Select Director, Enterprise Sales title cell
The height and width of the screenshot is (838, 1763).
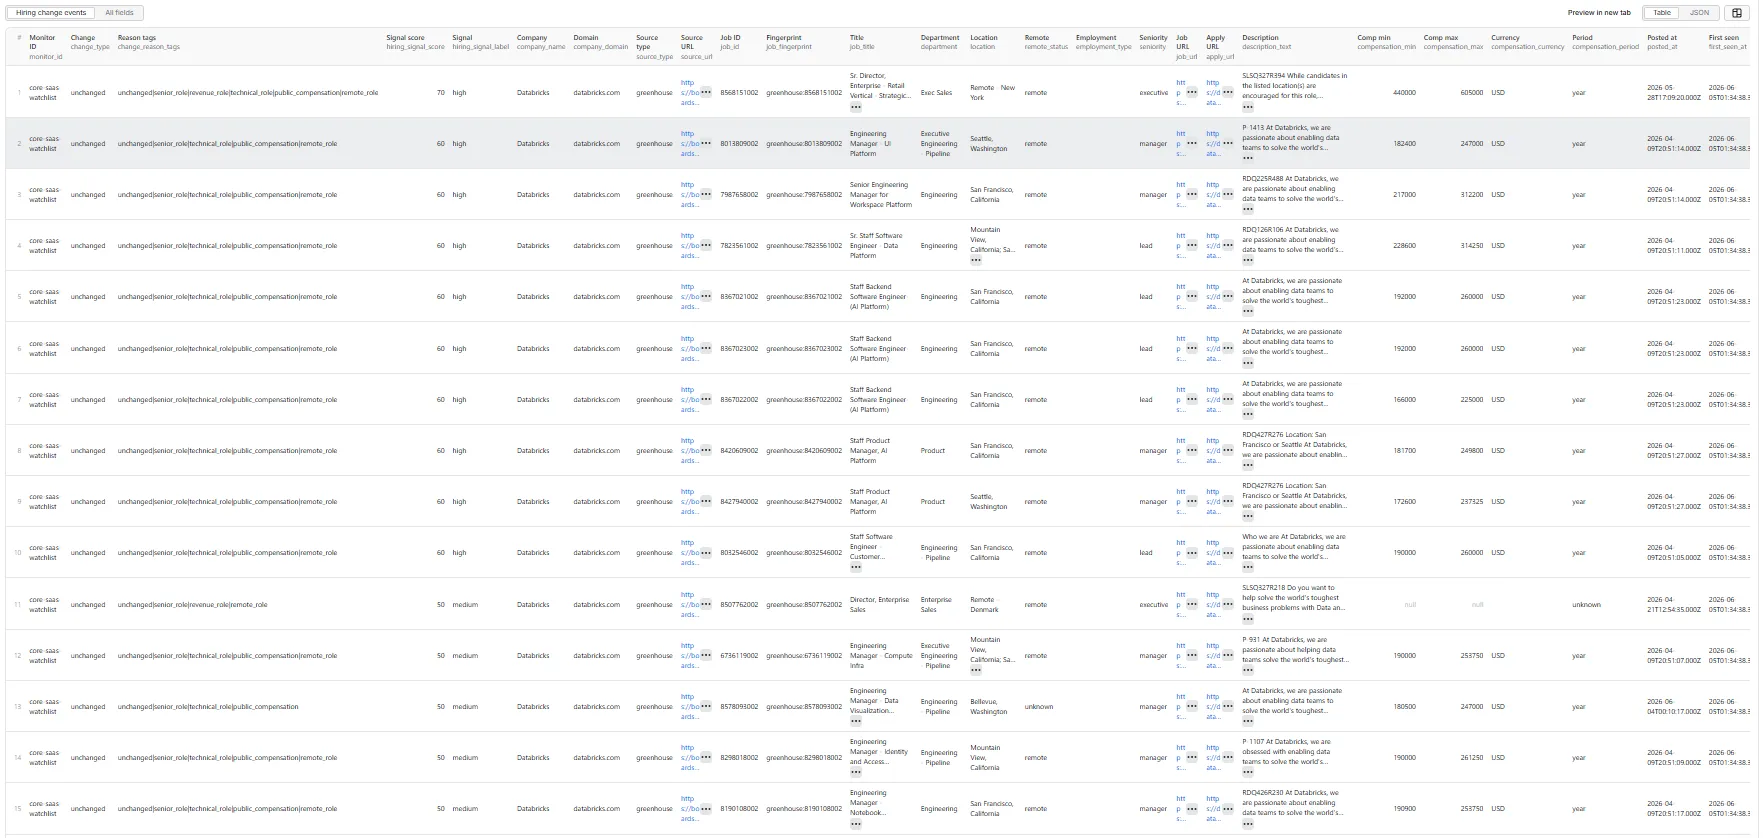pos(879,604)
